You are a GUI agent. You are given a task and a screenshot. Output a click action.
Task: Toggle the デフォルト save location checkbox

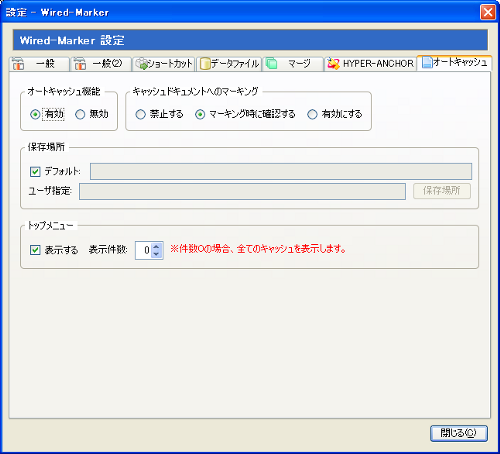35,172
